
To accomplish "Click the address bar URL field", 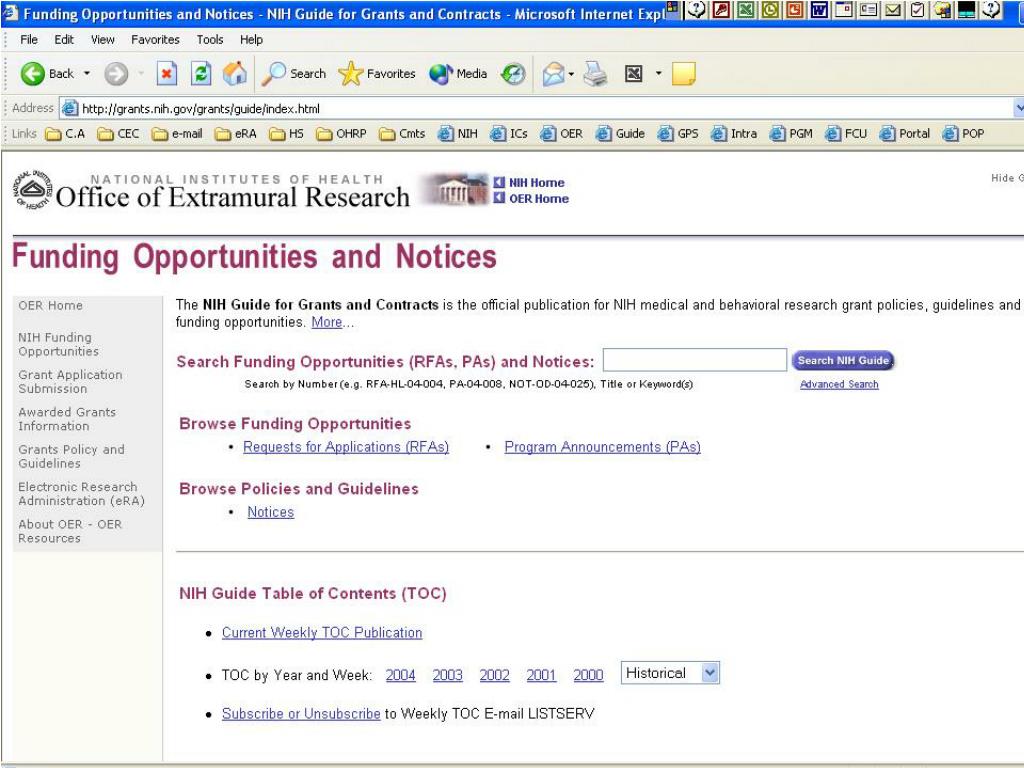I will (536, 108).
